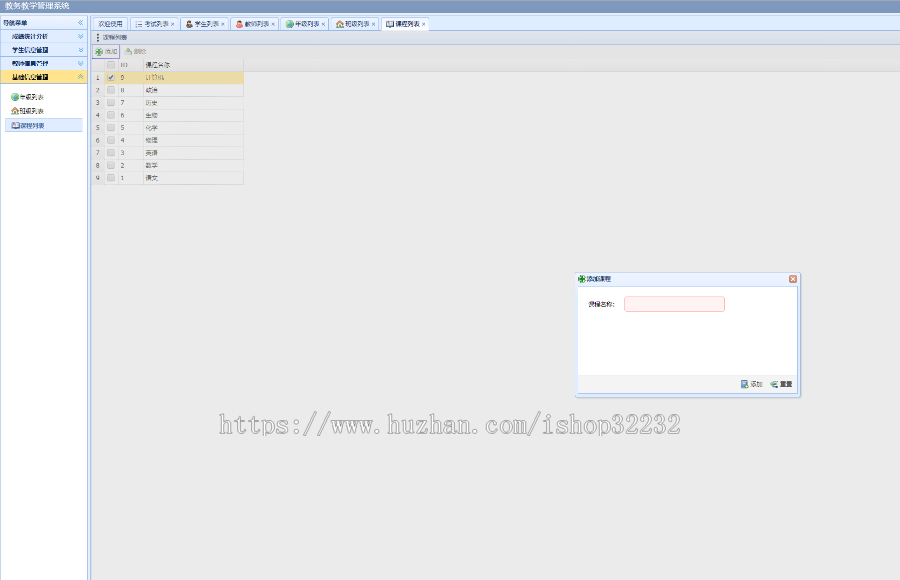Click the course name cell in ID 8 row
The height and width of the screenshot is (580, 900).
[193, 90]
